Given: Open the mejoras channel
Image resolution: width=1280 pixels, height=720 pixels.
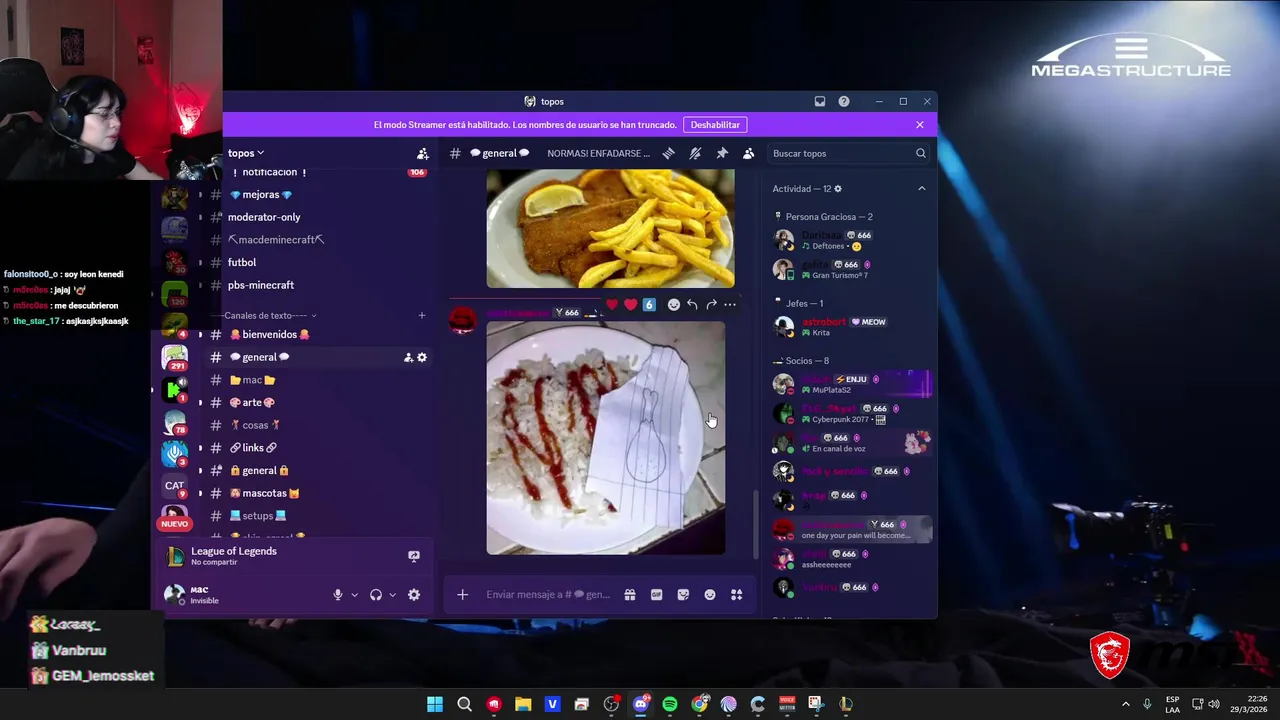Looking at the screenshot, I should pos(260,194).
